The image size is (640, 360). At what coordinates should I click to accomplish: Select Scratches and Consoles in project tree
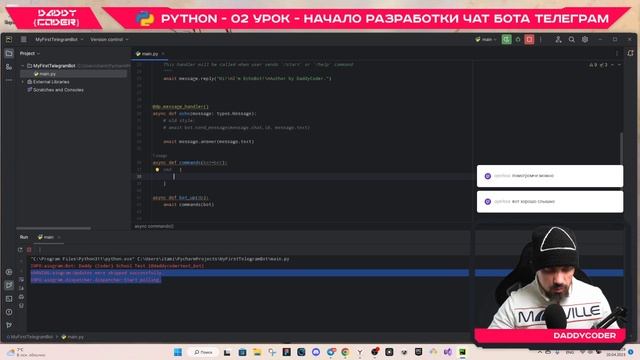56,90
